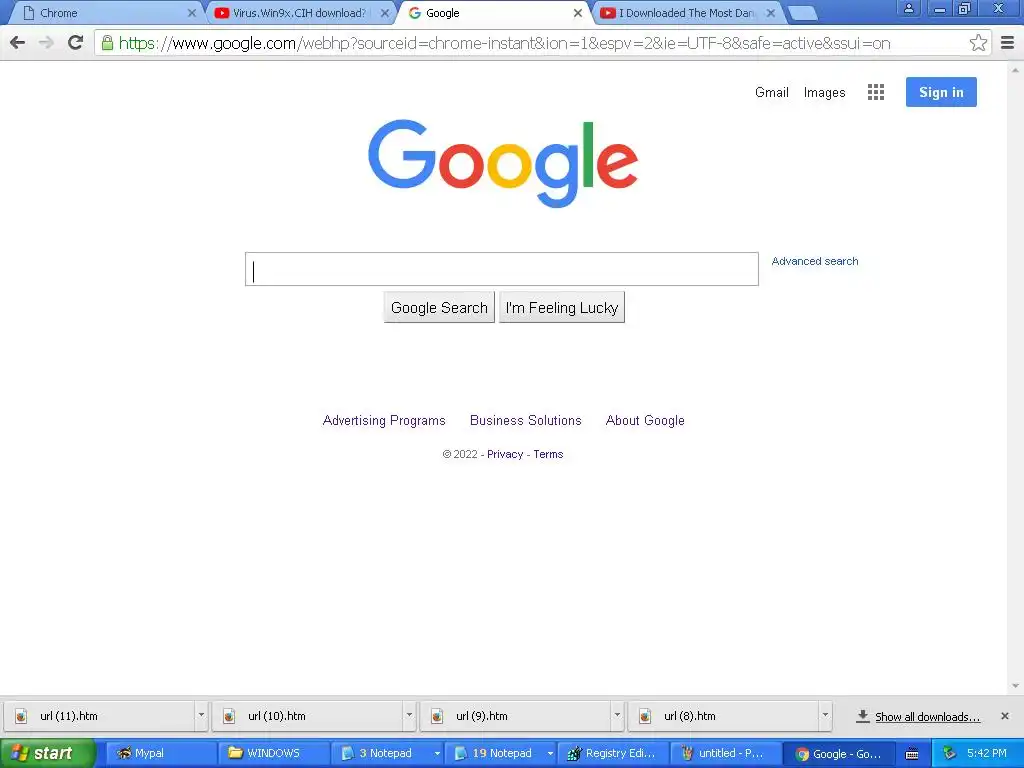Click the 5:42 PM taskbar clock
Image resolution: width=1024 pixels, height=768 pixels.
[x=987, y=754]
